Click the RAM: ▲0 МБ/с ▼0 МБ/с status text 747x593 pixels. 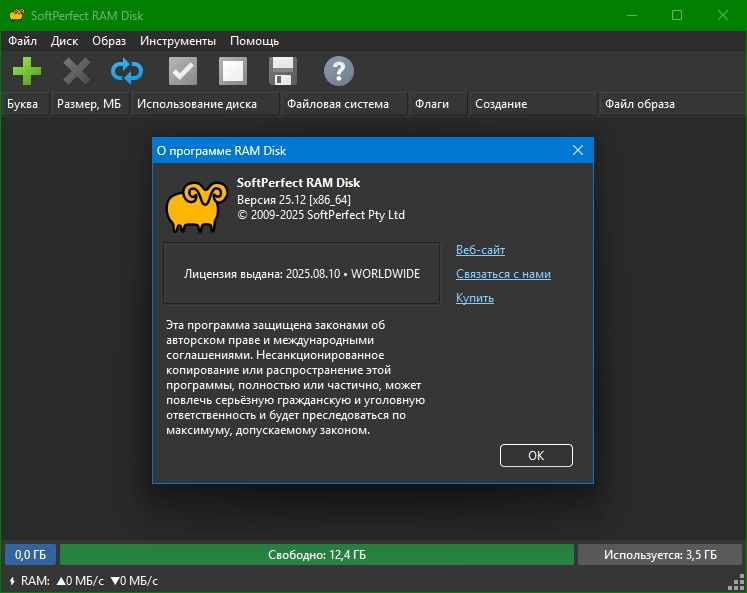click(89, 581)
